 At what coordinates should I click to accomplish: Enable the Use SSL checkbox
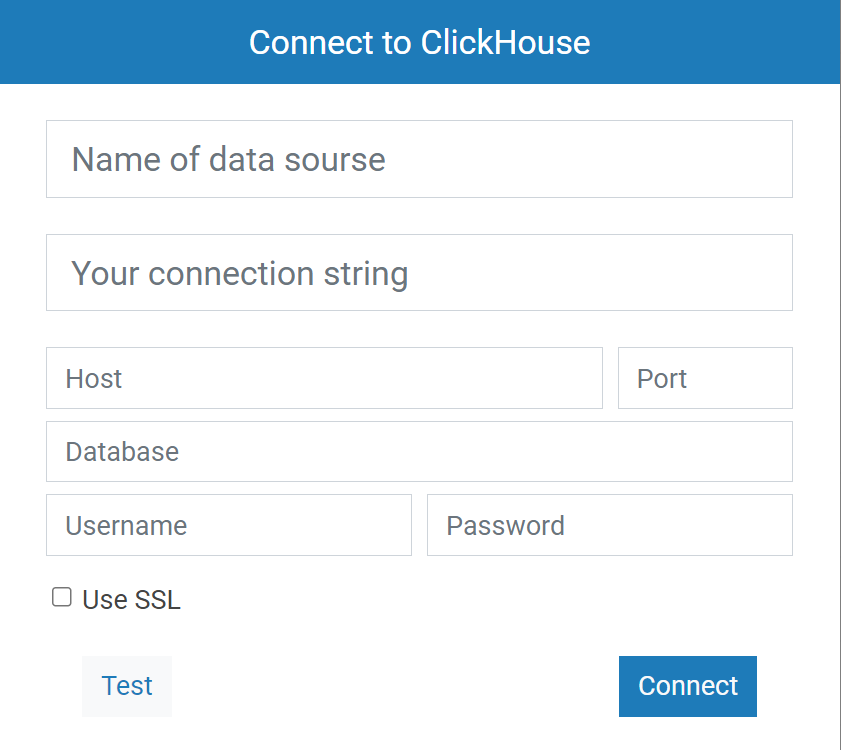[x=62, y=598]
